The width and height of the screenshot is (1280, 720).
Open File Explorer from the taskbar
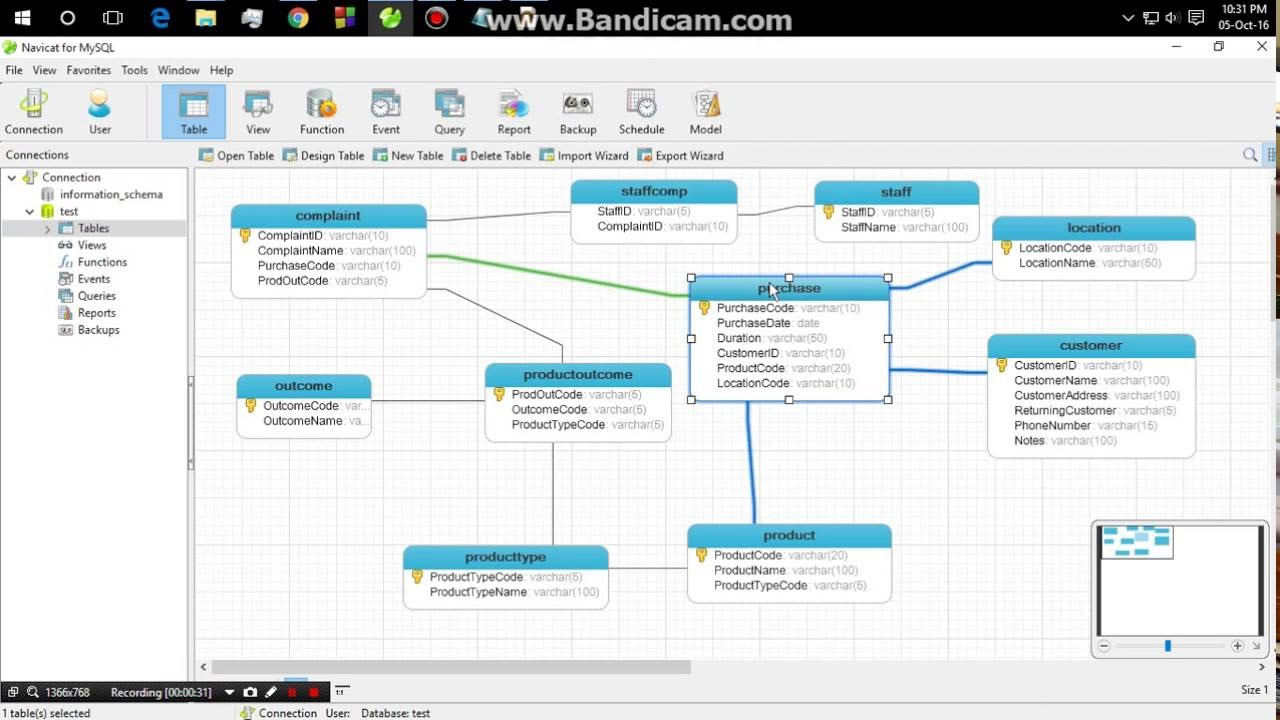(x=206, y=18)
